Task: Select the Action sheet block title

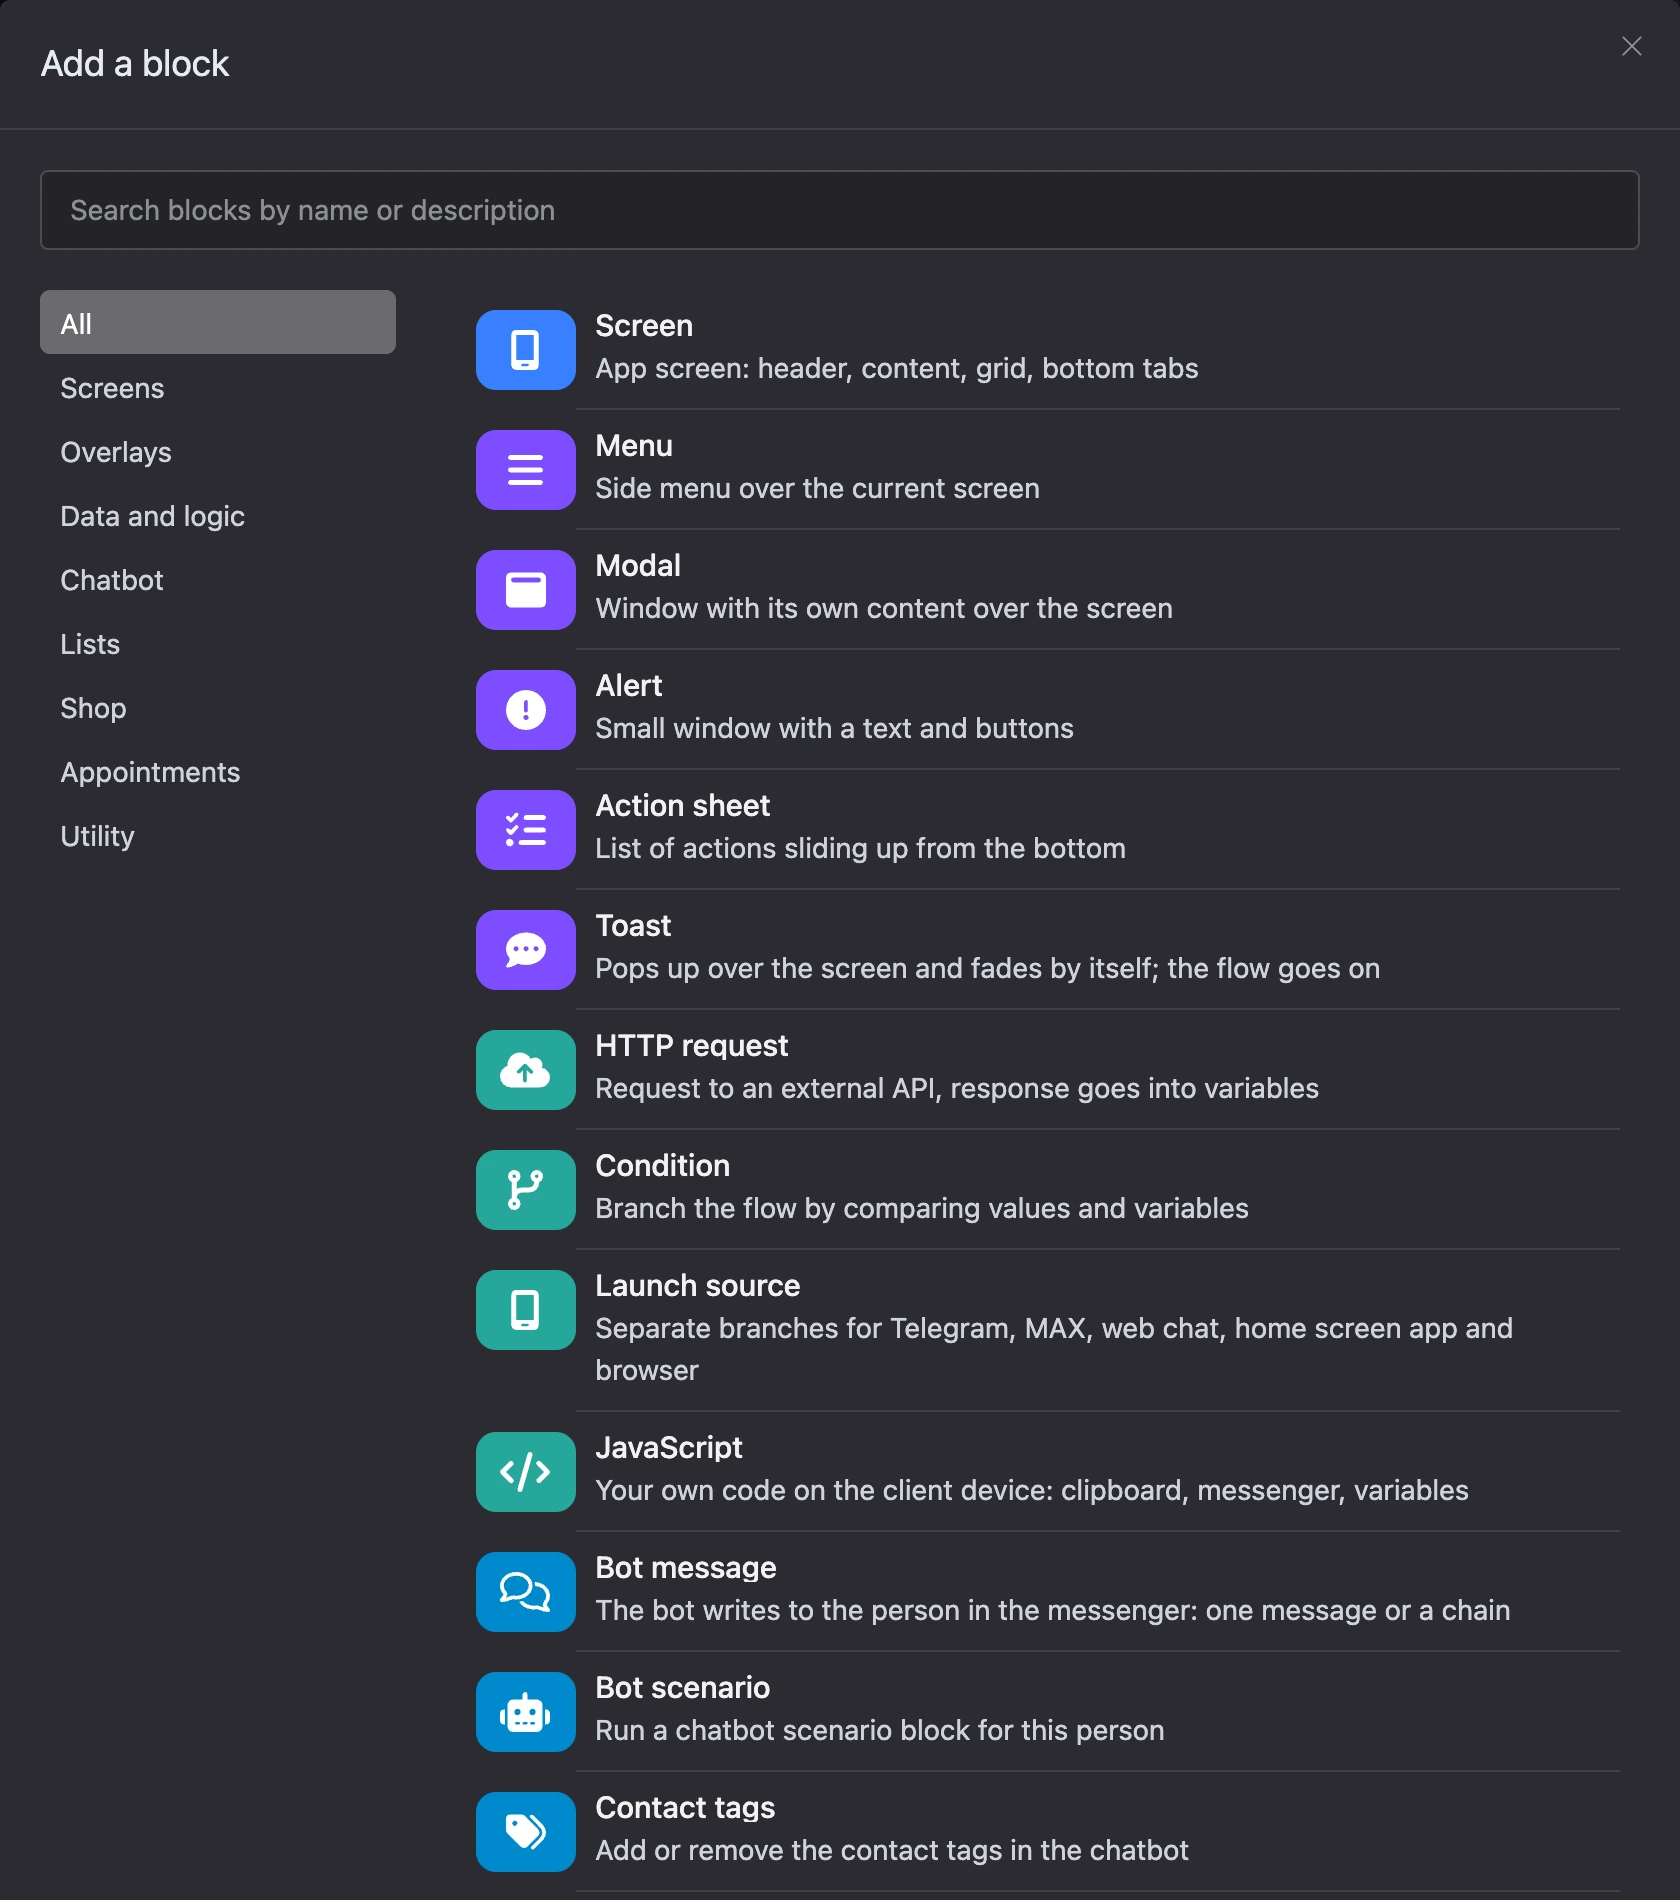Action: click(x=683, y=806)
